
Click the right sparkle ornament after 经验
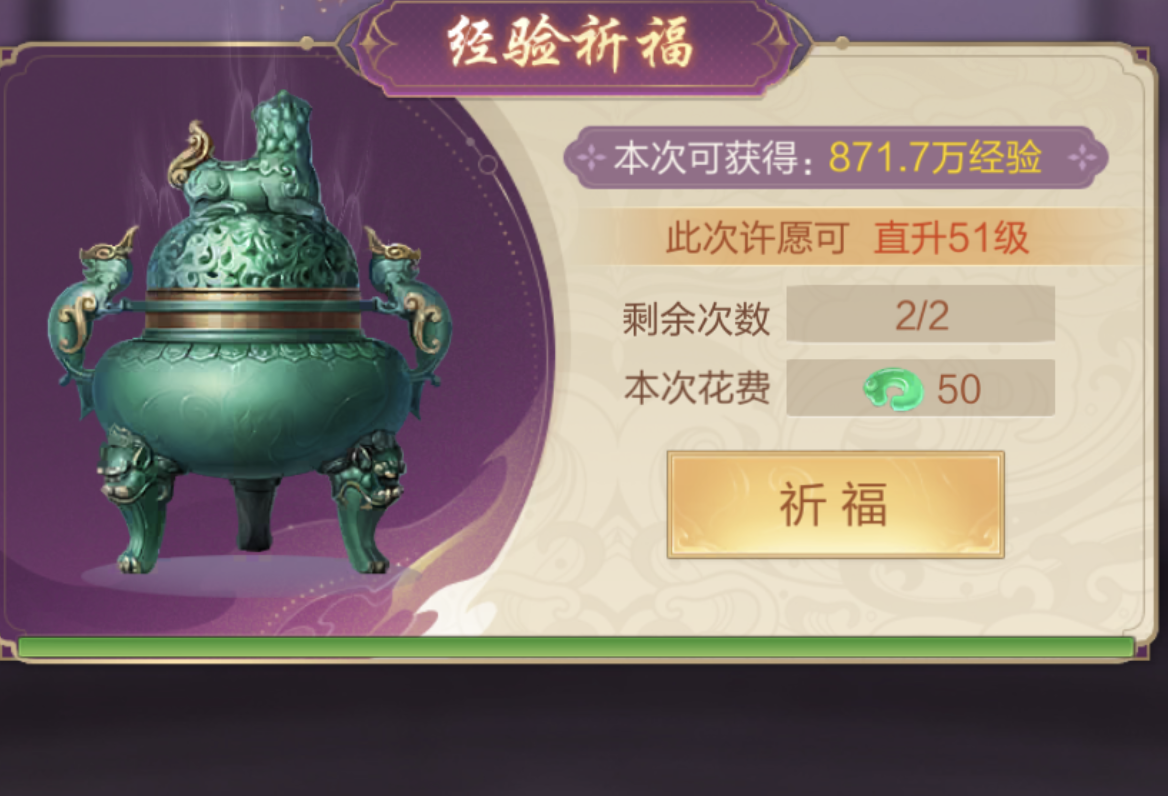1082,158
